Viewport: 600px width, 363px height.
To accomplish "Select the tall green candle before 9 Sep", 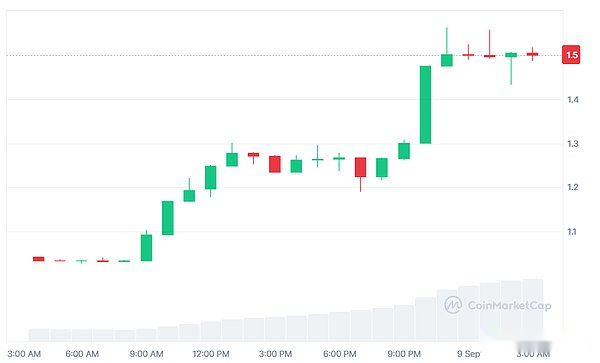I will [x=426, y=105].
